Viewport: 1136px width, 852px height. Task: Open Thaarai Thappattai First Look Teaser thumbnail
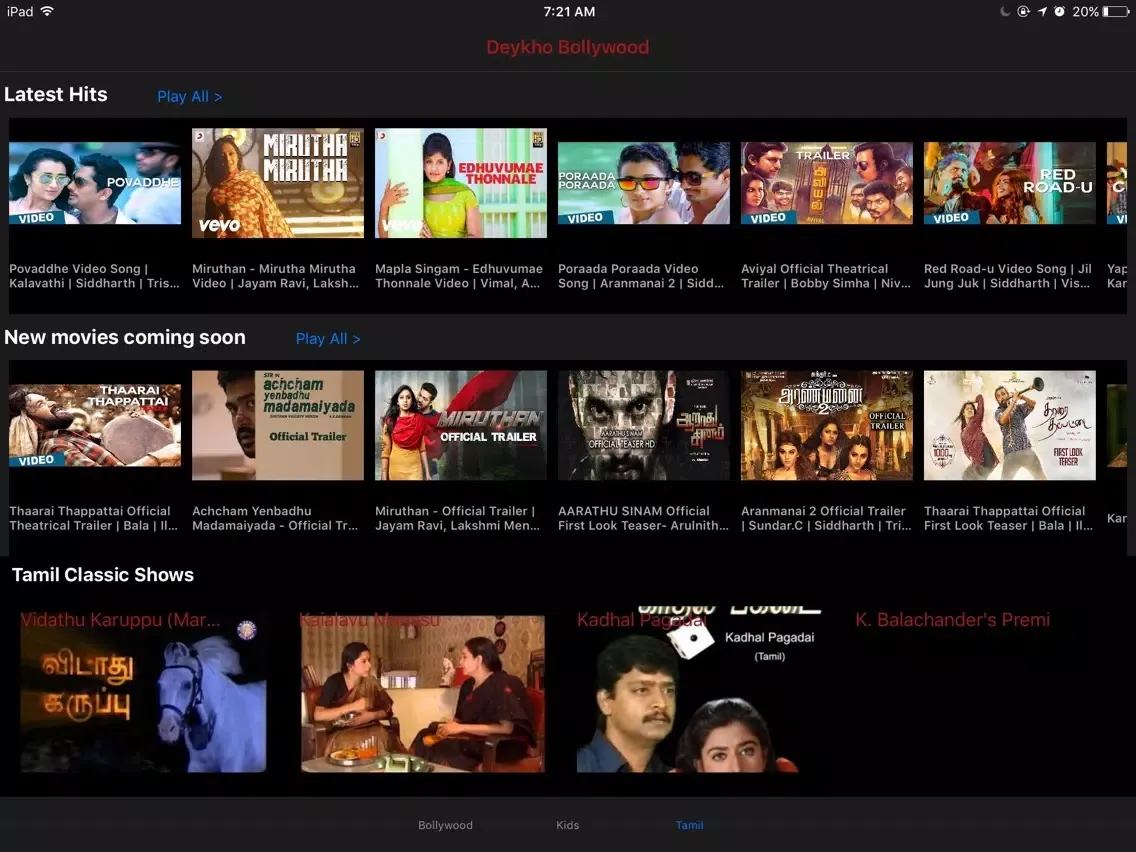tap(1009, 425)
